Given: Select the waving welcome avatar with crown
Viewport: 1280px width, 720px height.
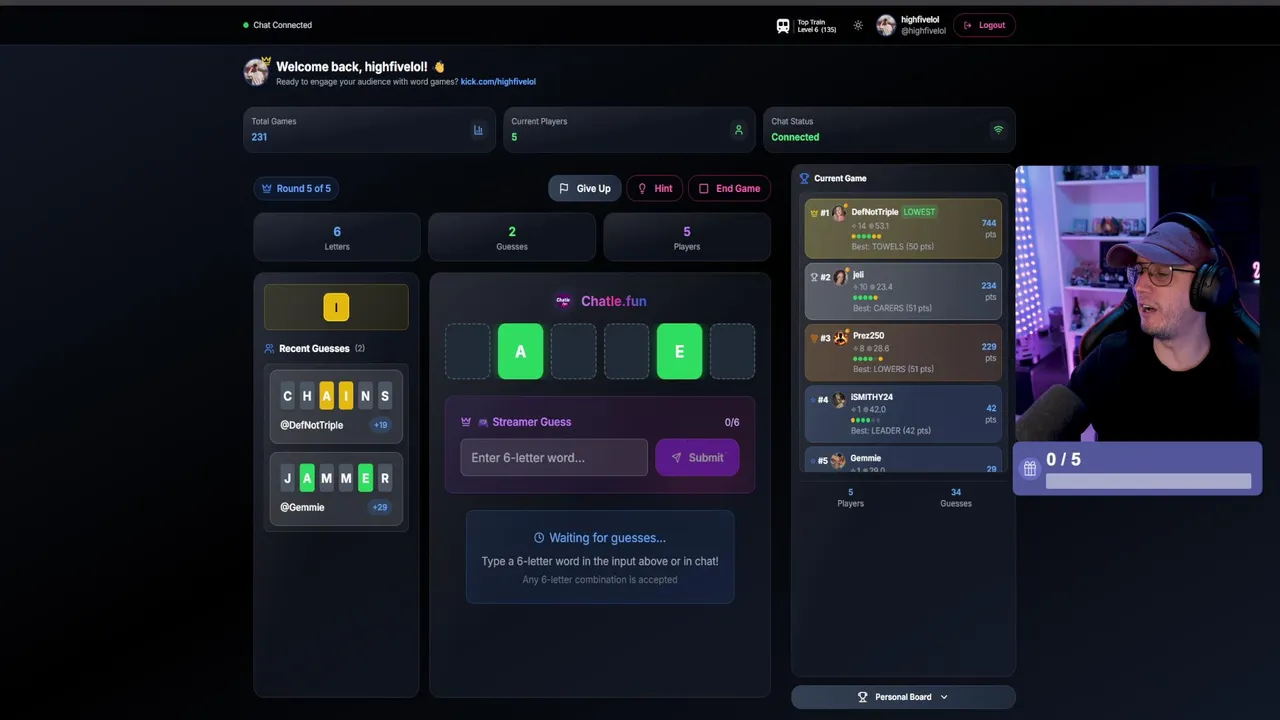Looking at the screenshot, I should [x=257, y=71].
